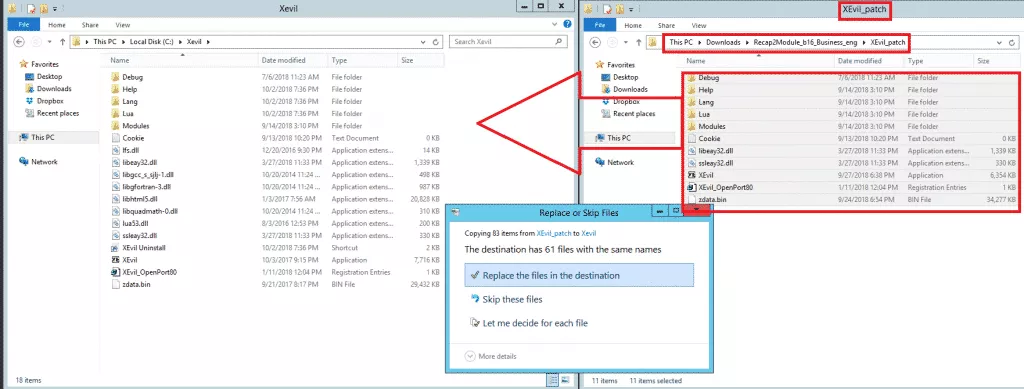Go back in the XEvil_patch window
1024x389 pixels.
596,42
